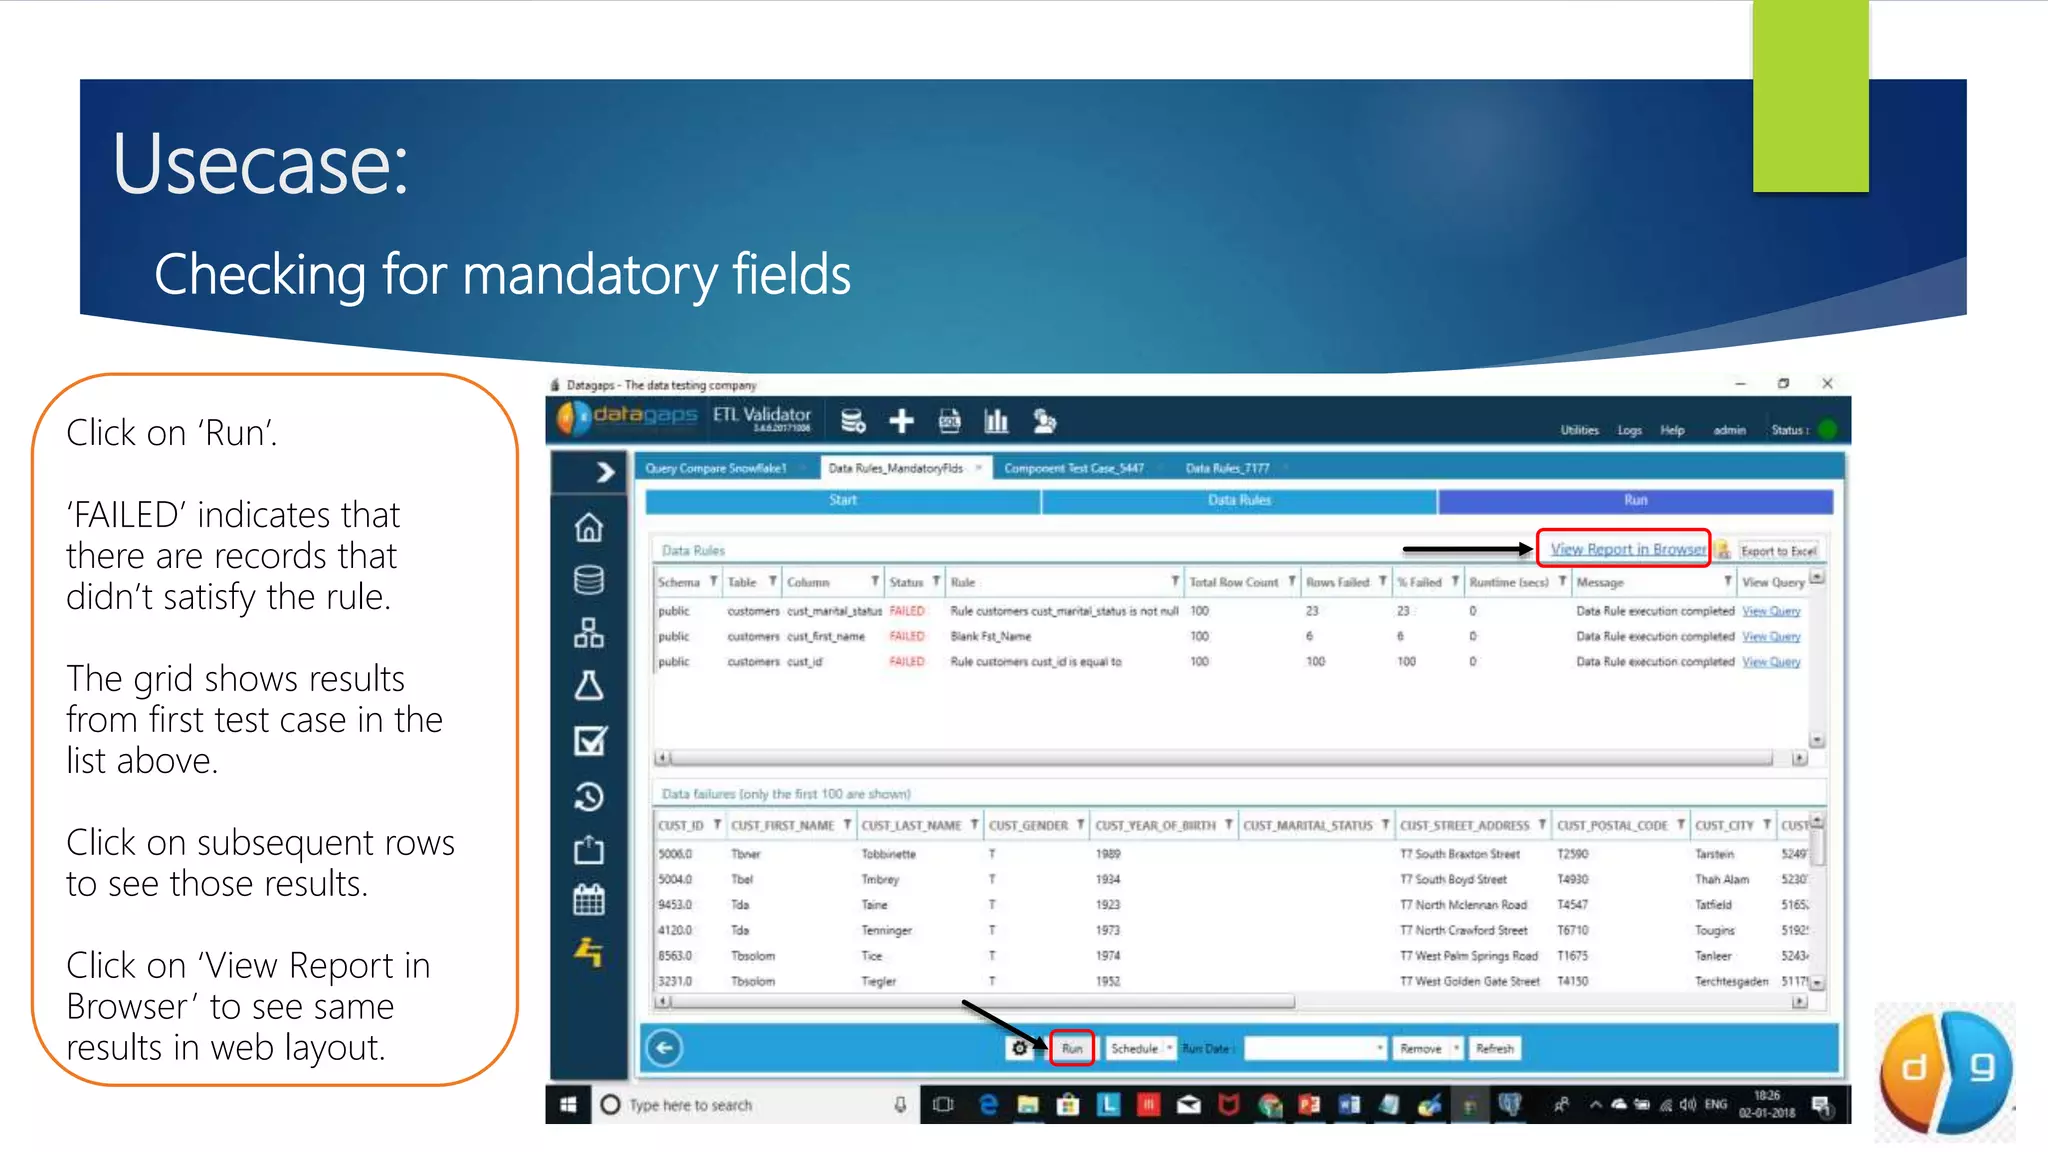Open the sidebar checkbox test plans icon

click(x=589, y=741)
